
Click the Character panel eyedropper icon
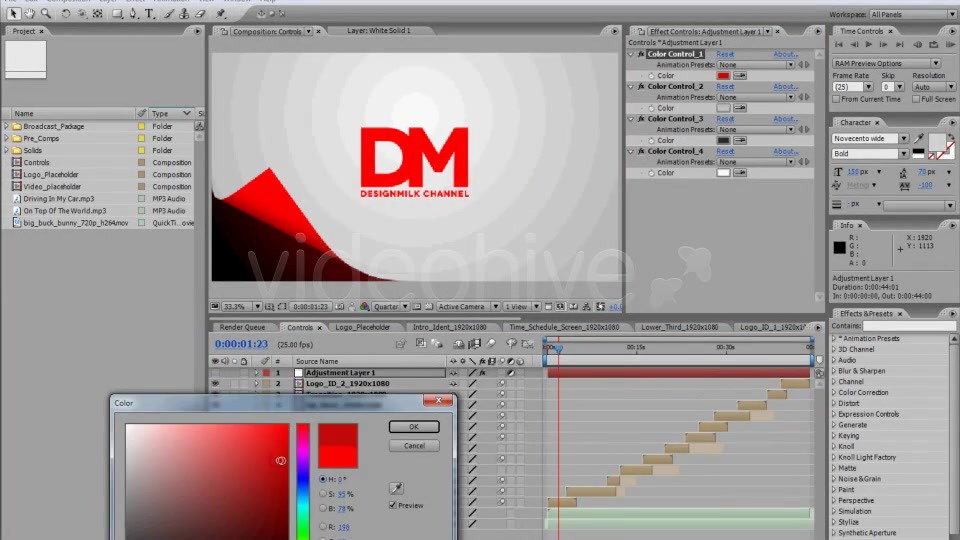tap(919, 139)
